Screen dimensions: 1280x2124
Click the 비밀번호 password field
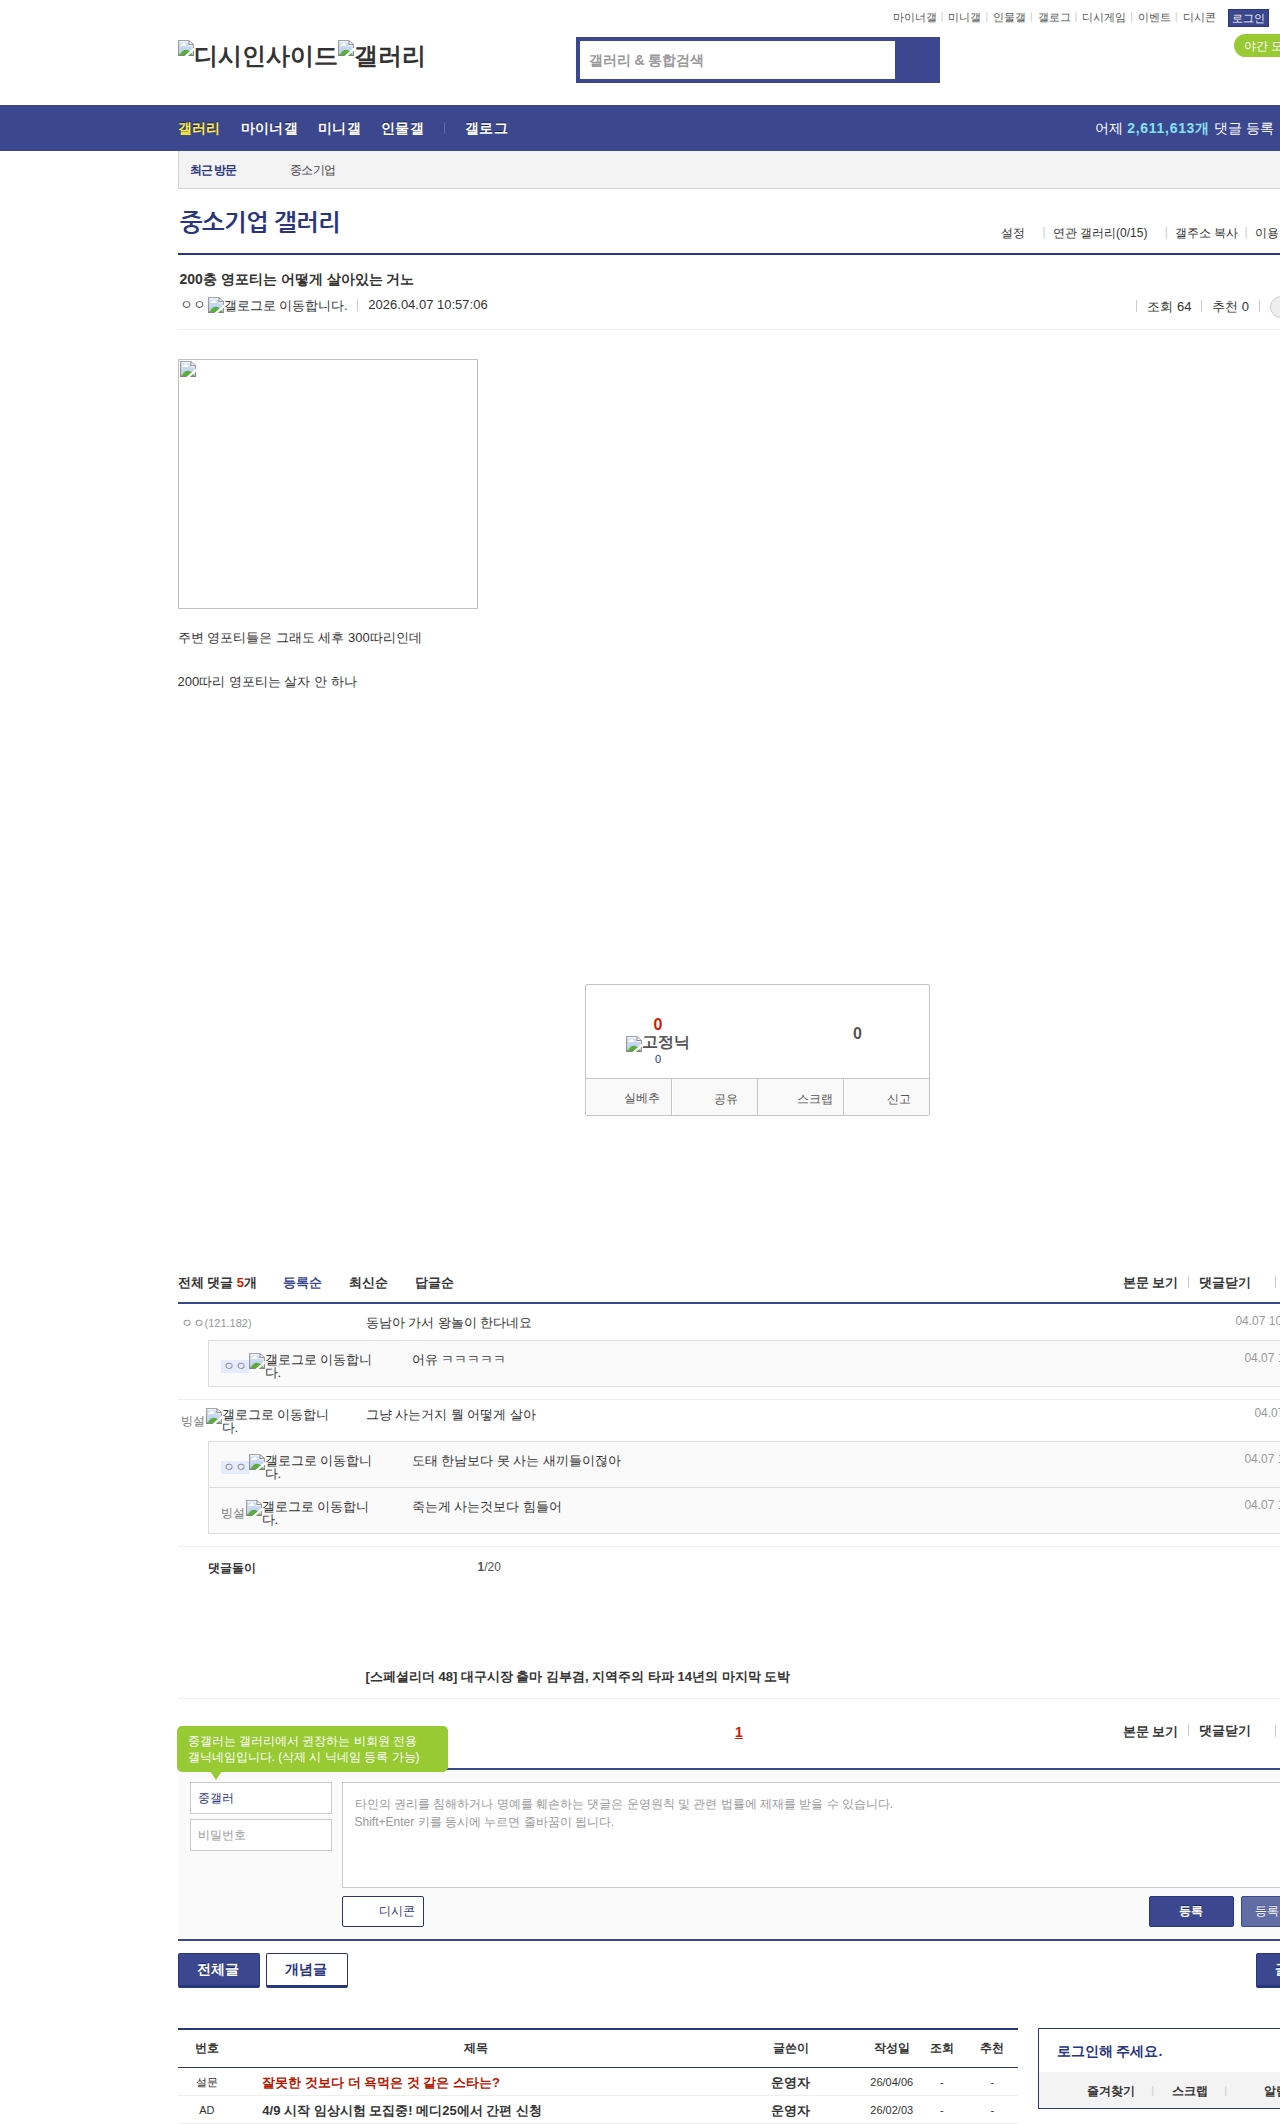(261, 1835)
